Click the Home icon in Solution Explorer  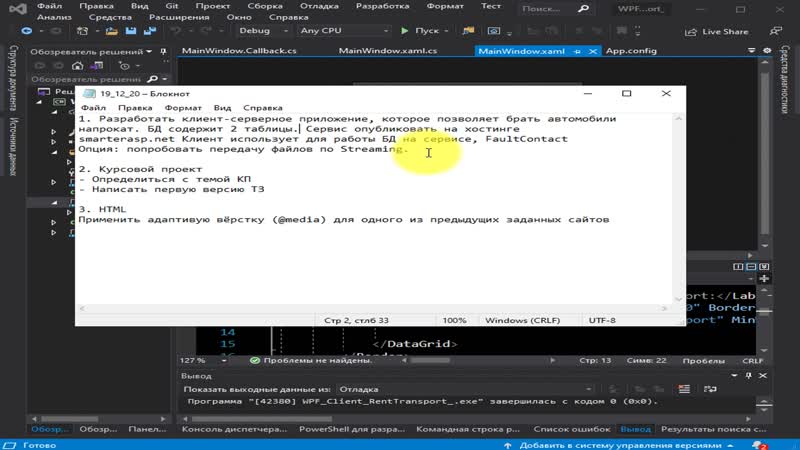77,65
